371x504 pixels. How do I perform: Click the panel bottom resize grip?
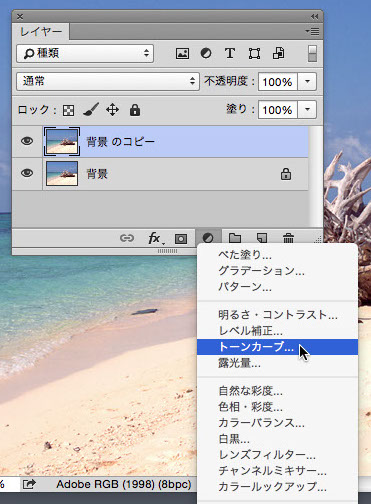[167, 251]
